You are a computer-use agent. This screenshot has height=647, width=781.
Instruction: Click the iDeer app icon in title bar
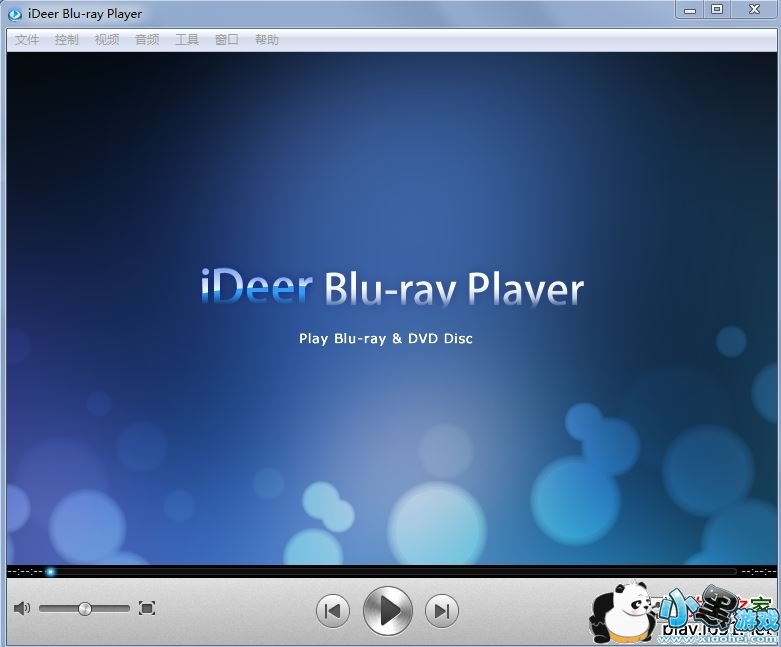(x=15, y=14)
